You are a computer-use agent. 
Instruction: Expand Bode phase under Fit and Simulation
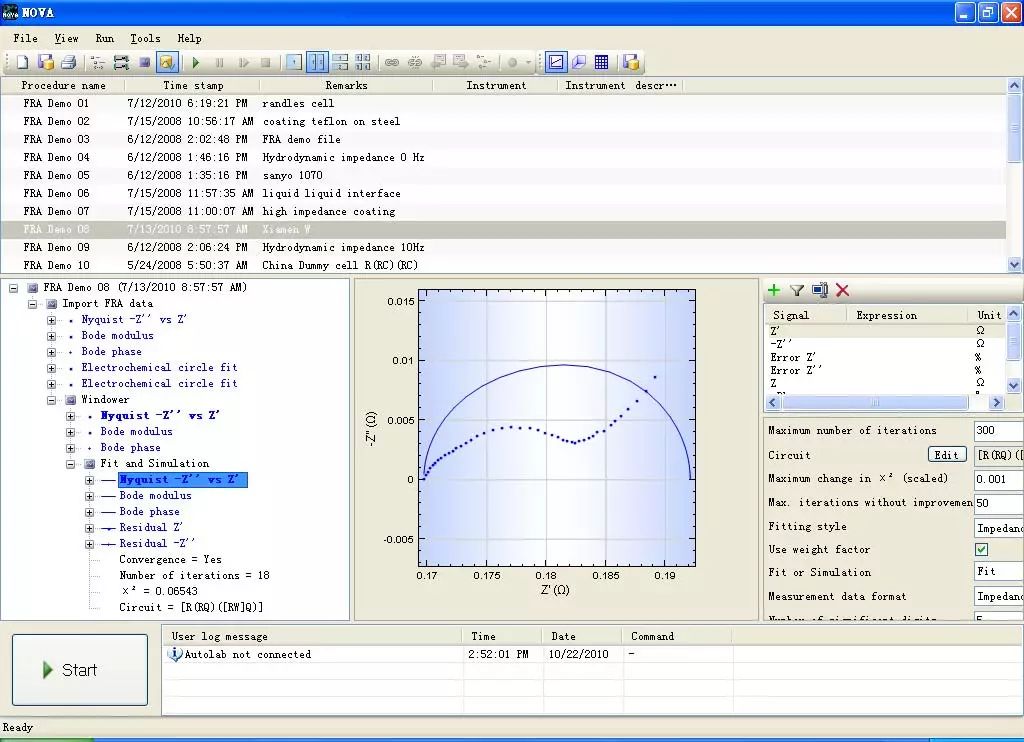click(x=89, y=512)
